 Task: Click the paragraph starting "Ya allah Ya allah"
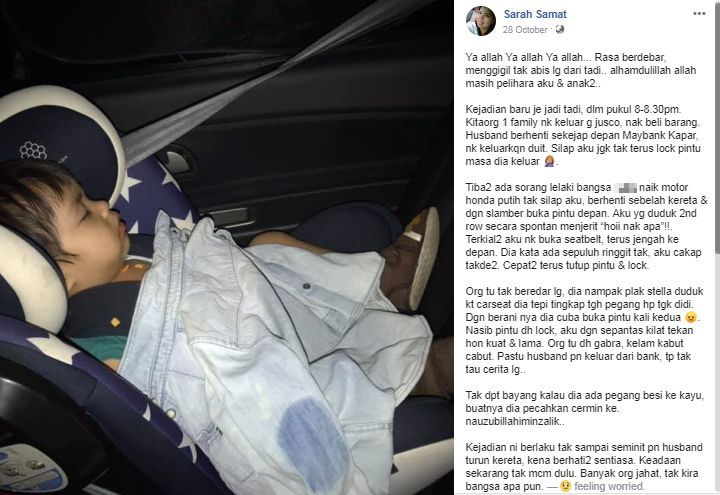580,70
